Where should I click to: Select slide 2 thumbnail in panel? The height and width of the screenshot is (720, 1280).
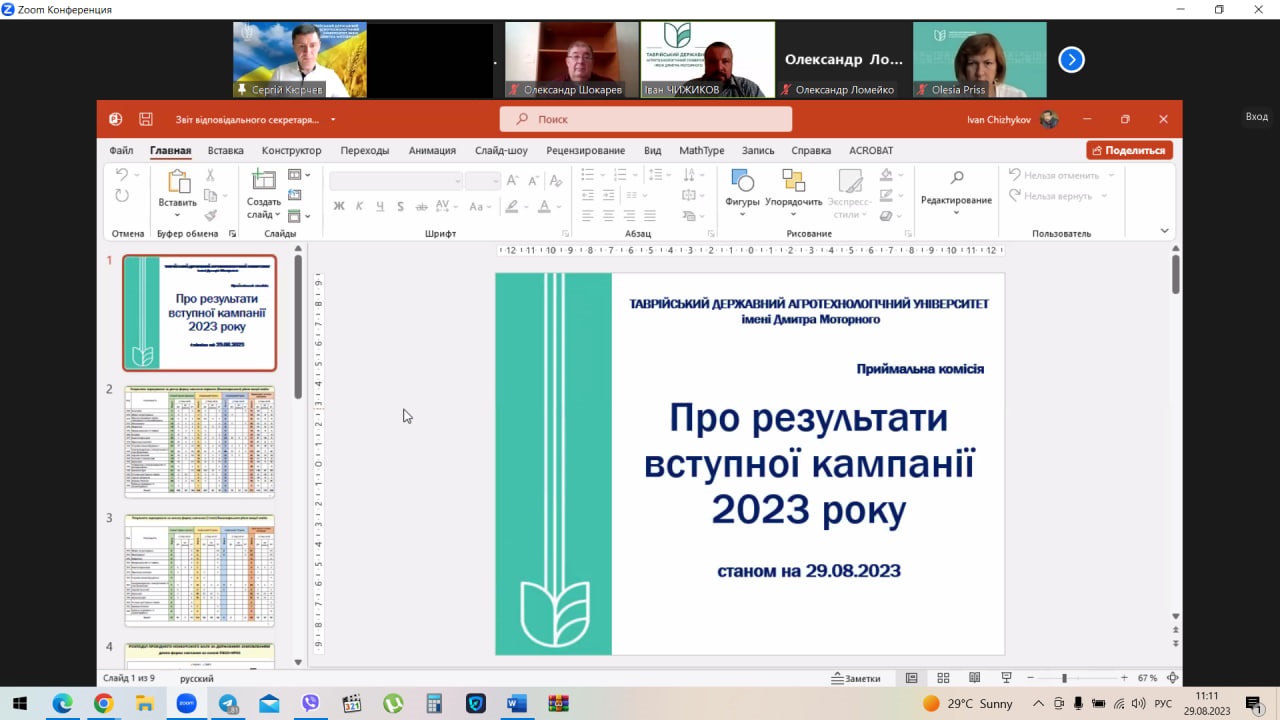199,441
